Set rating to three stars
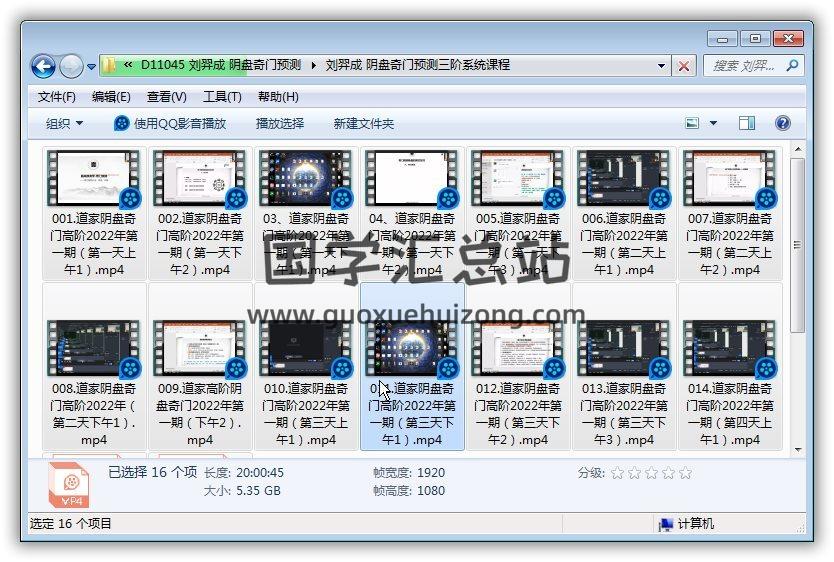 point(651,473)
